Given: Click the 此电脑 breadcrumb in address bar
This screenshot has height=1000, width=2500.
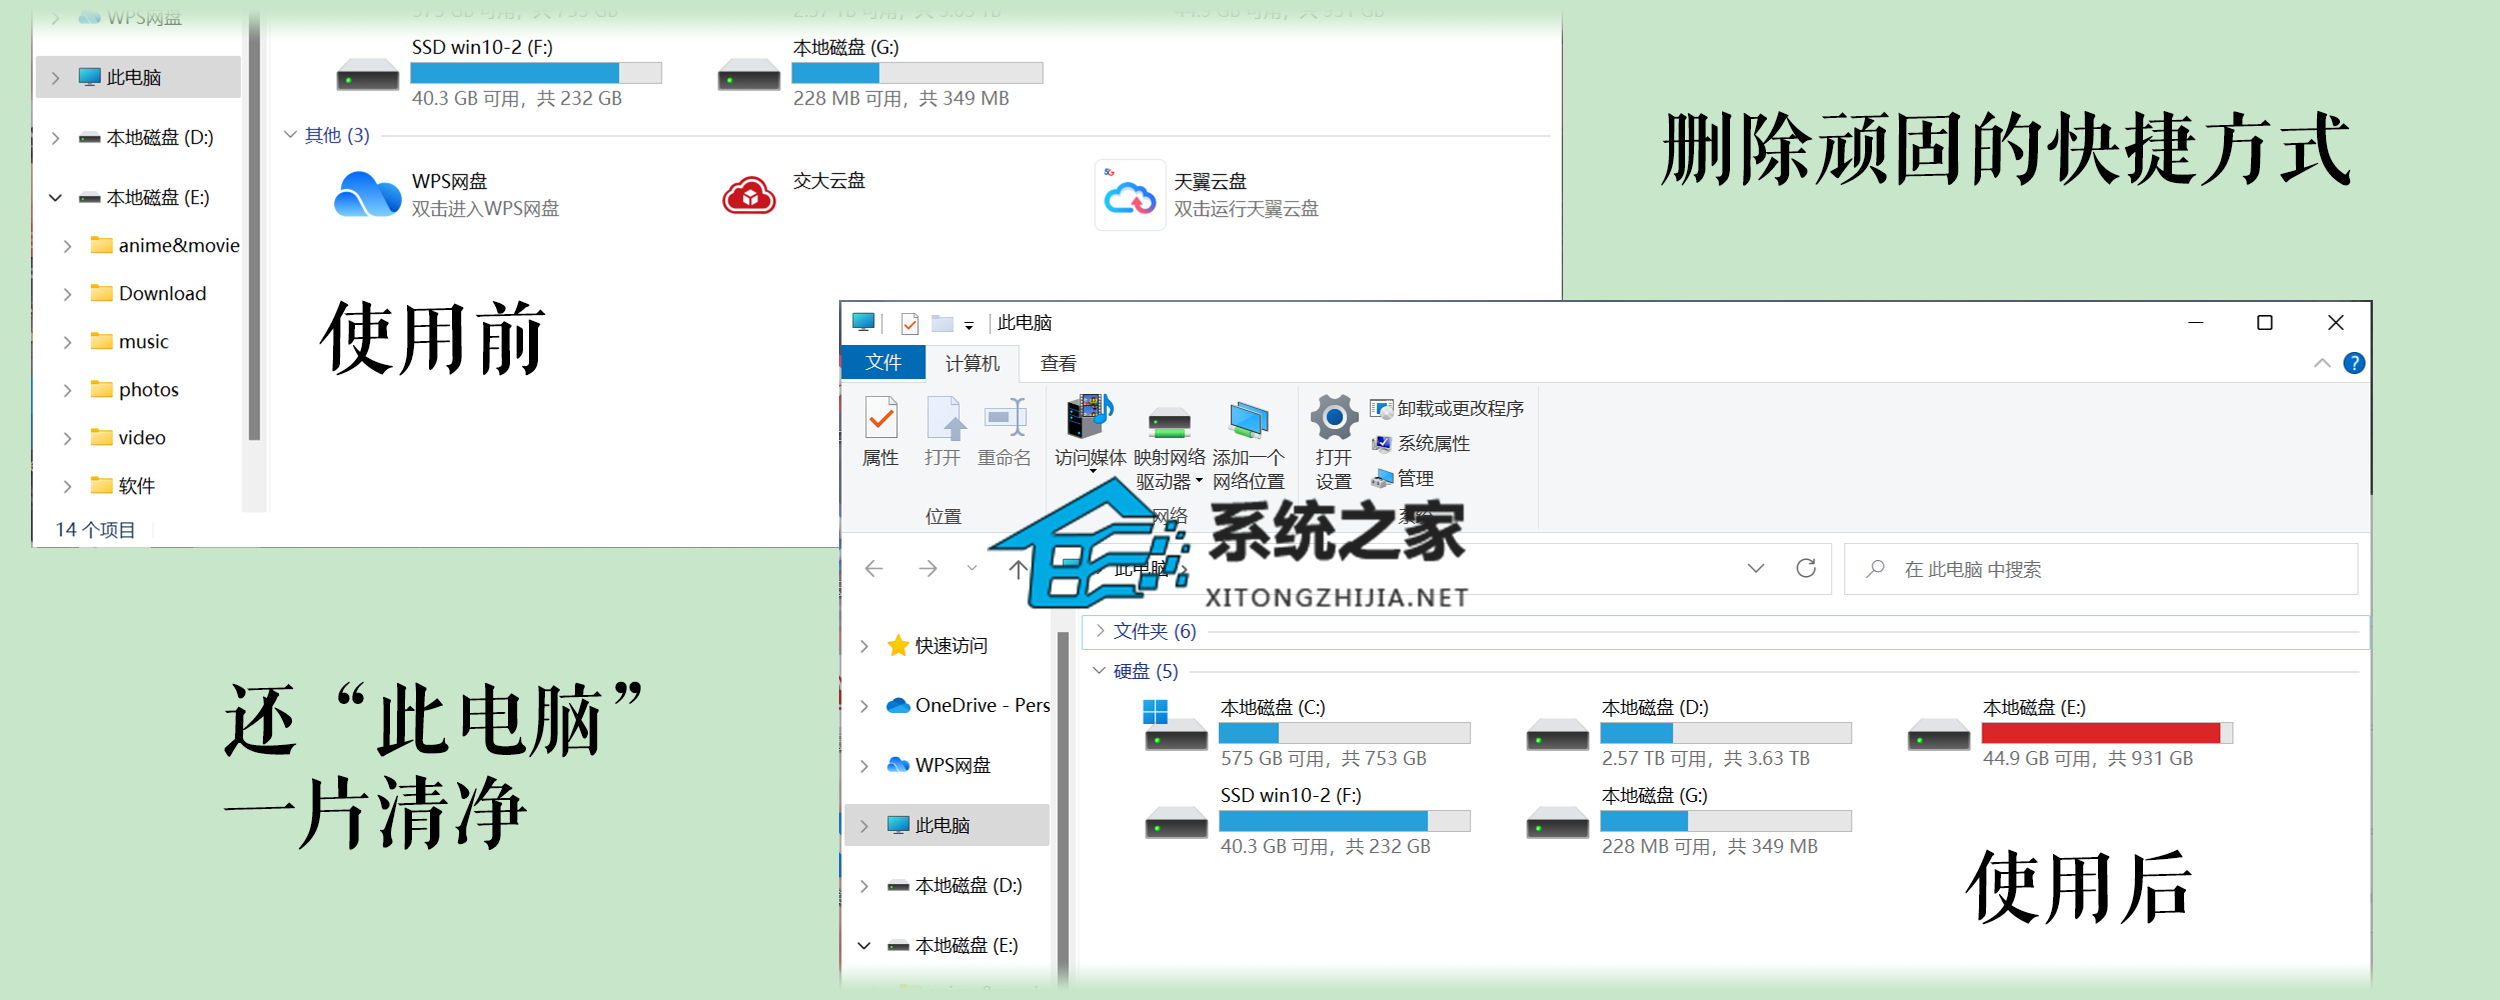Looking at the screenshot, I should (1140, 569).
